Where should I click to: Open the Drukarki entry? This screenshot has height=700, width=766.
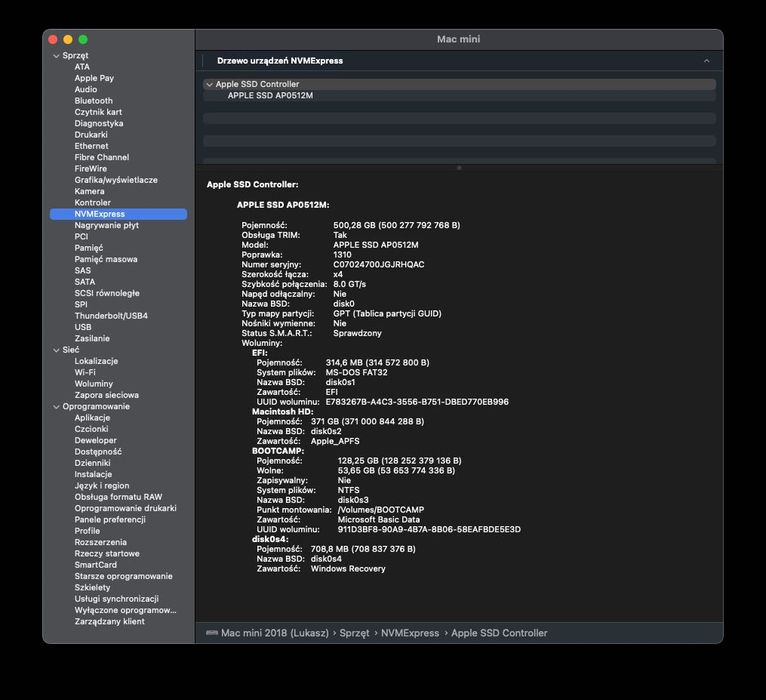point(91,134)
